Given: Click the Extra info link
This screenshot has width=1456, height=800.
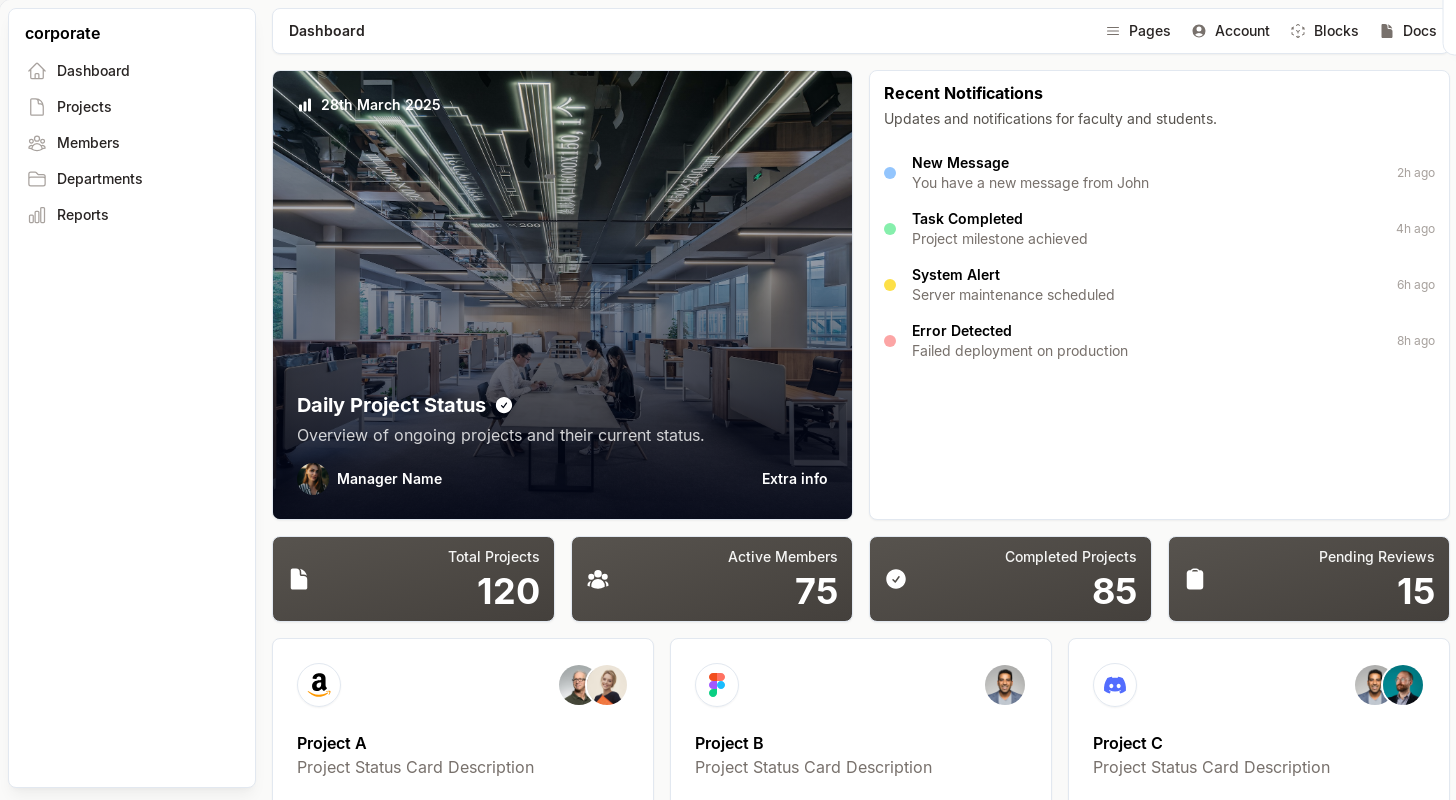Looking at the screenshot, I should click(794, 479).
